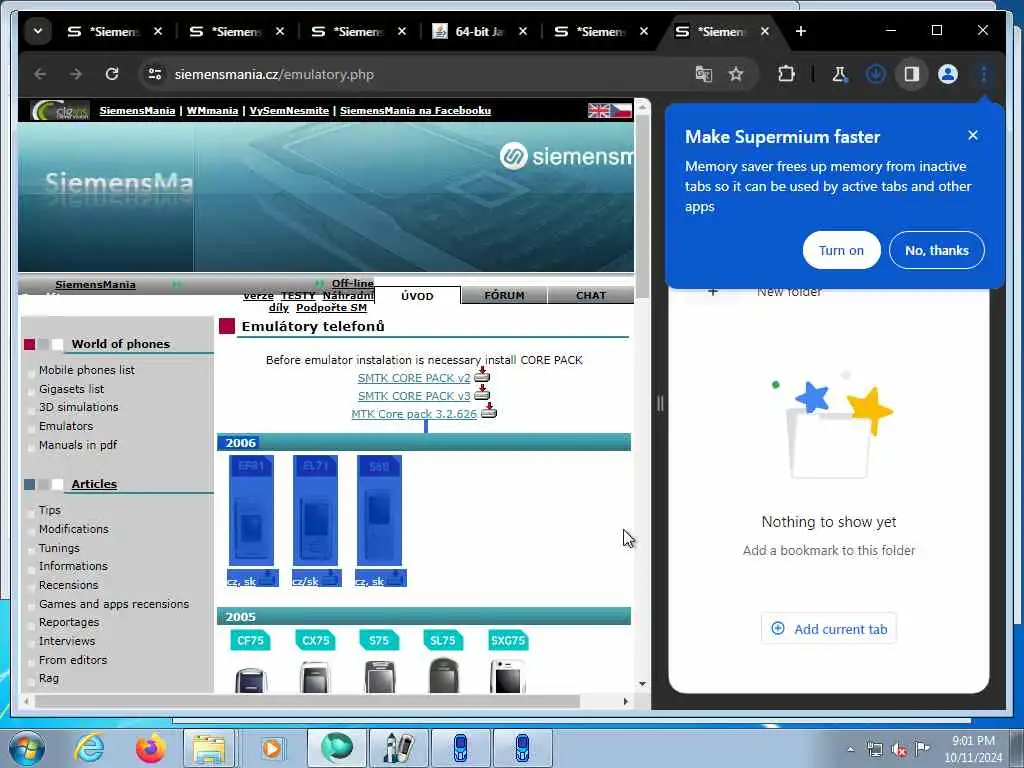Click the TESTY menu link
Image resolution: width=1024 pixels, height=768 pixels.
[298, 295]
